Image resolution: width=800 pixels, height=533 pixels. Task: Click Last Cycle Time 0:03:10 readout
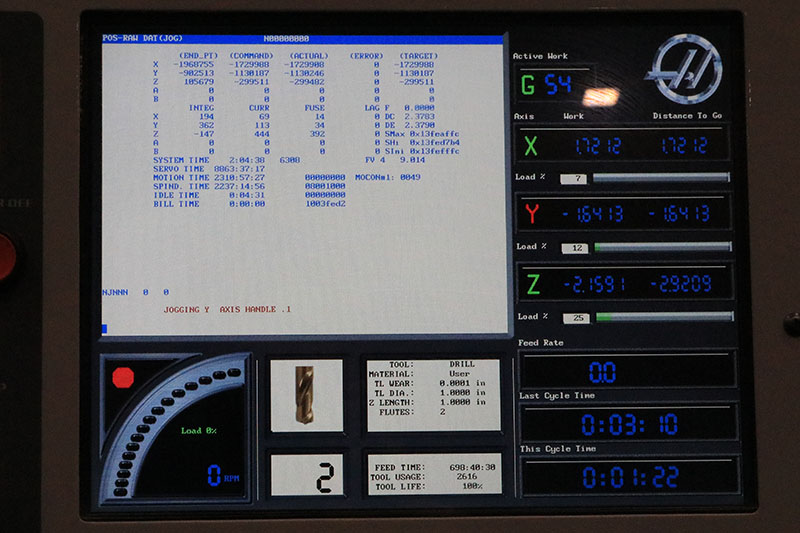630,424
